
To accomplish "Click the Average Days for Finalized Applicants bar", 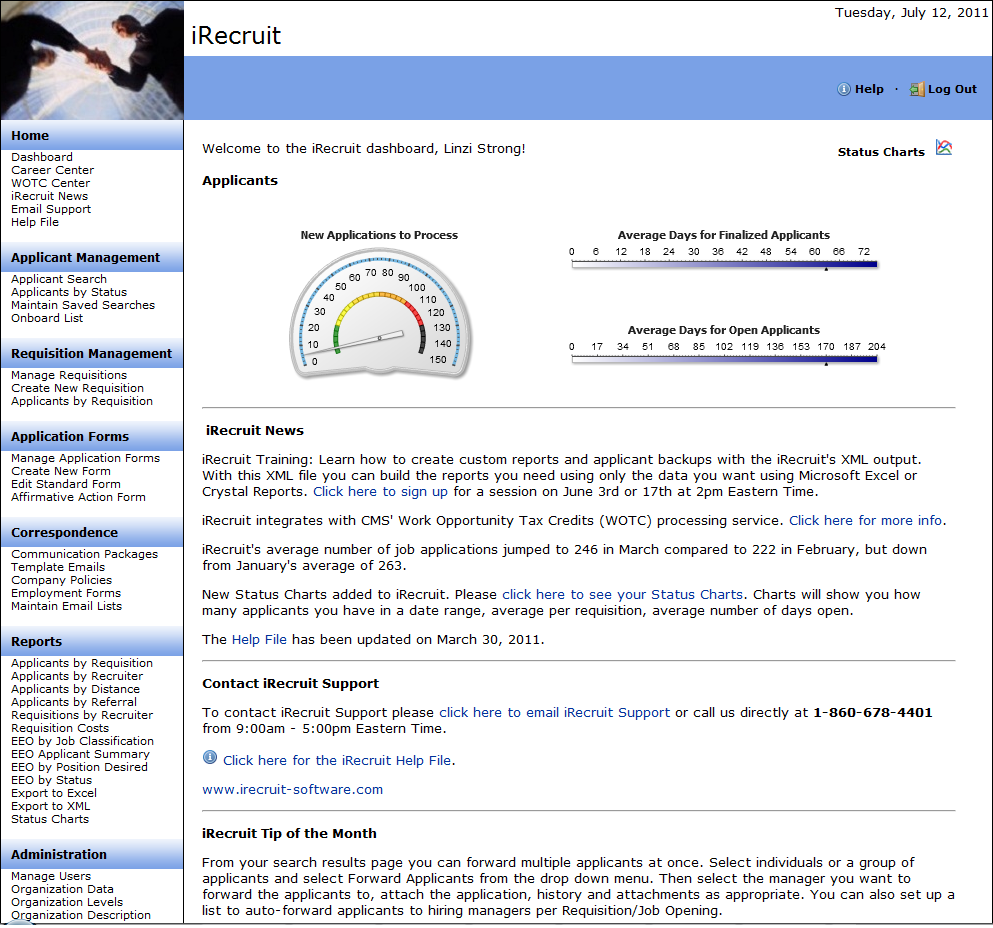I will pyautogui.click(x=724, y=264).
